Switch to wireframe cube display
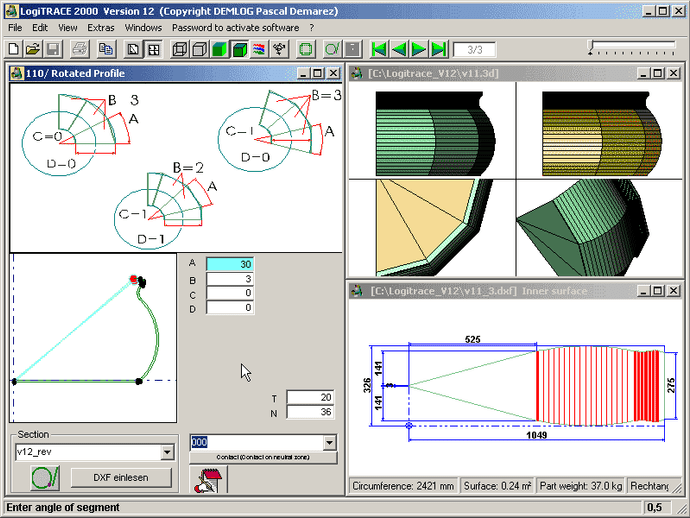The height and width of the screenshot is (518, 690). tap(180, 49)
